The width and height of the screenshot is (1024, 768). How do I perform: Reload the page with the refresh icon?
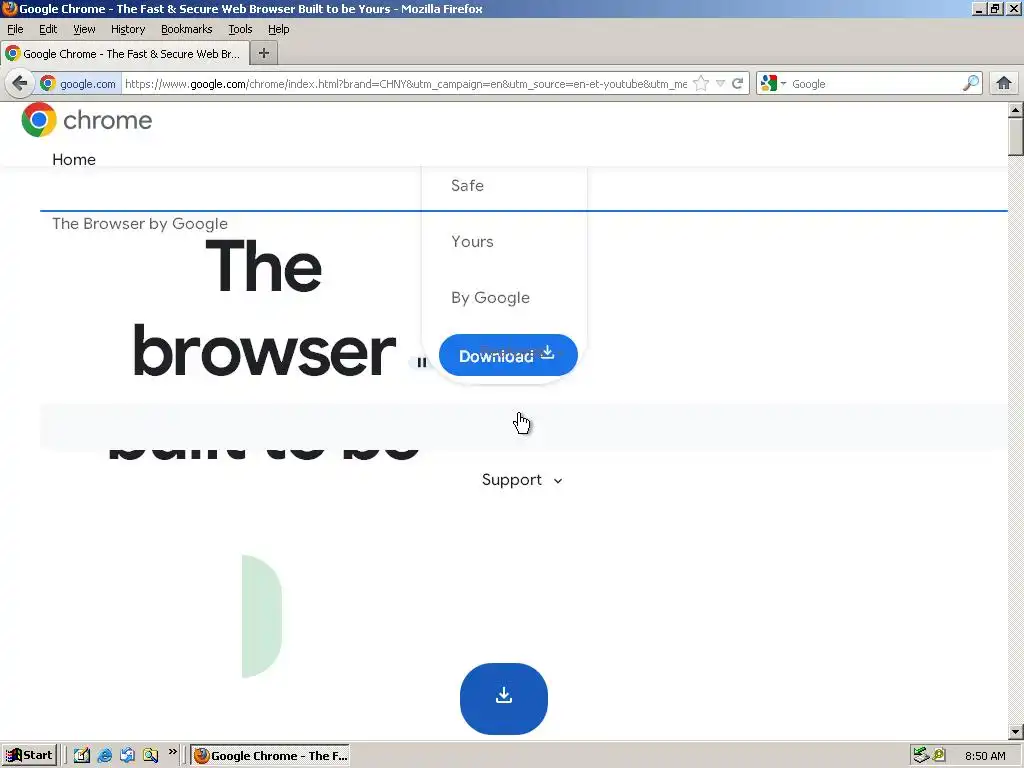(x=738, y=84)
